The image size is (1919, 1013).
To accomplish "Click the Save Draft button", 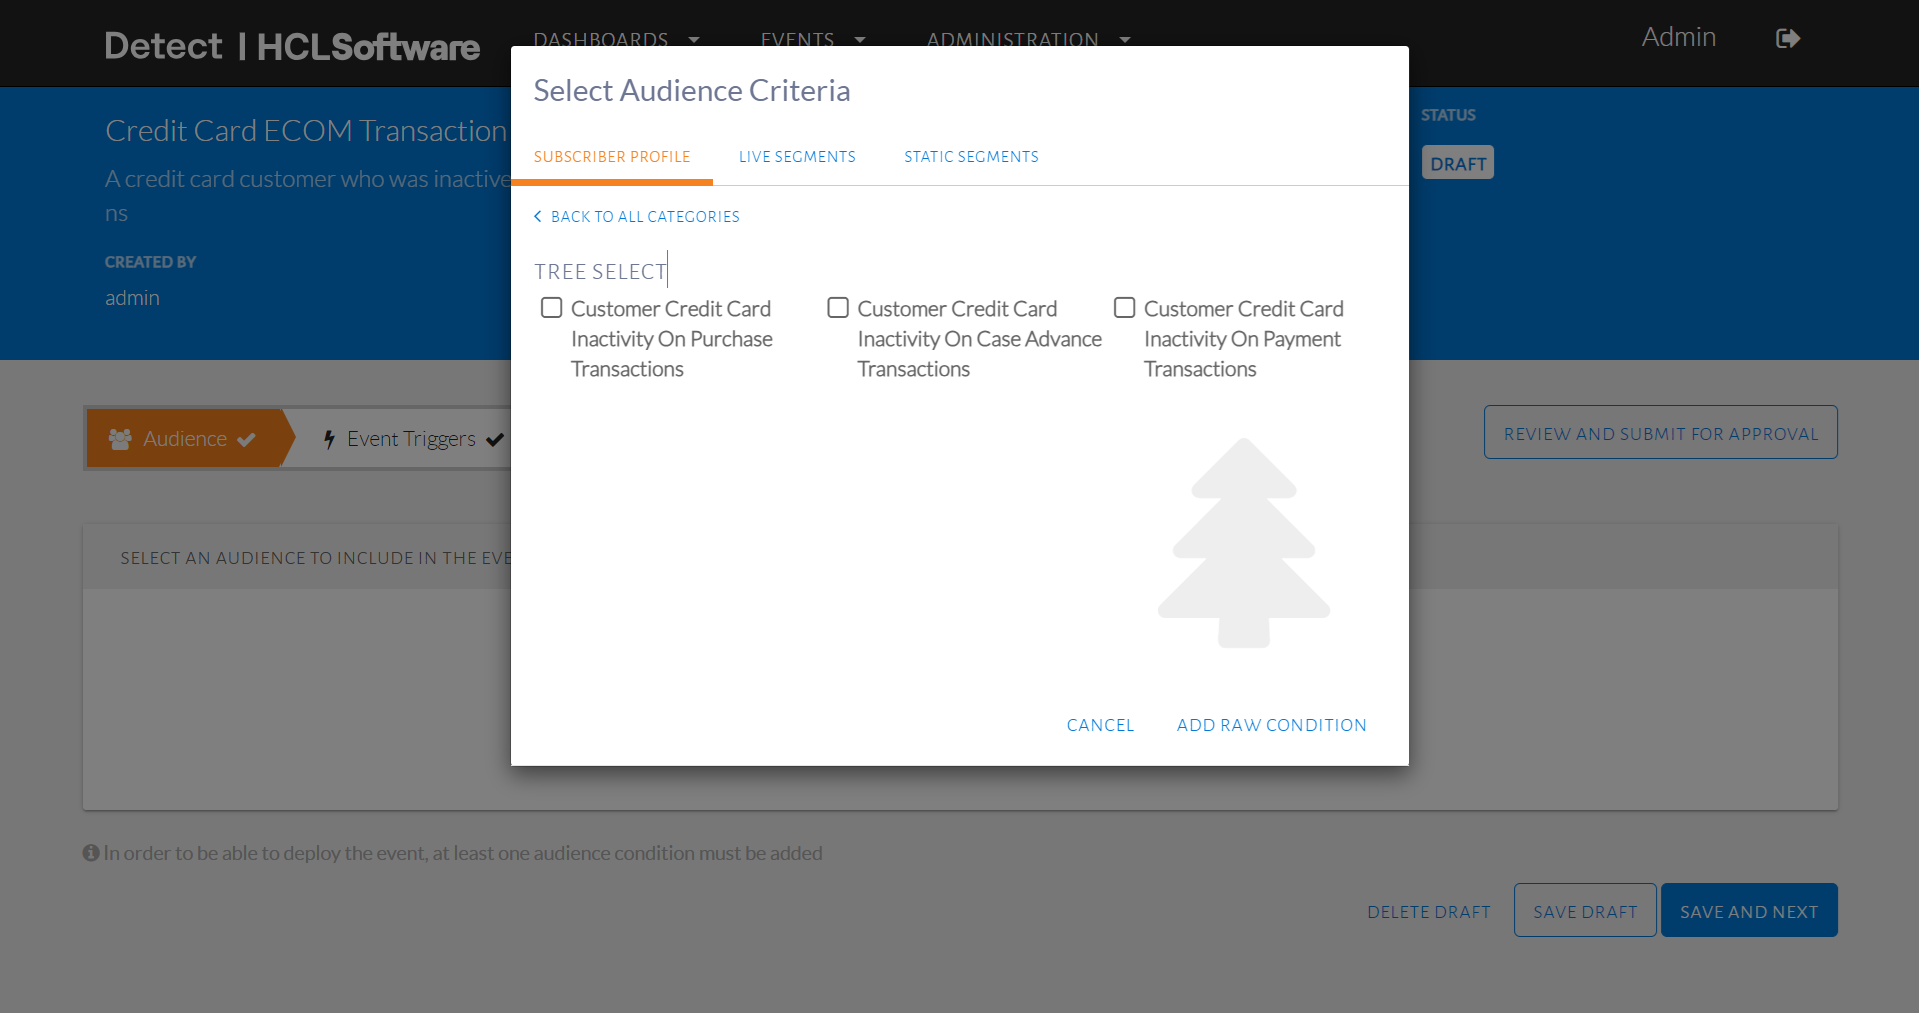I will (1586, 911).
